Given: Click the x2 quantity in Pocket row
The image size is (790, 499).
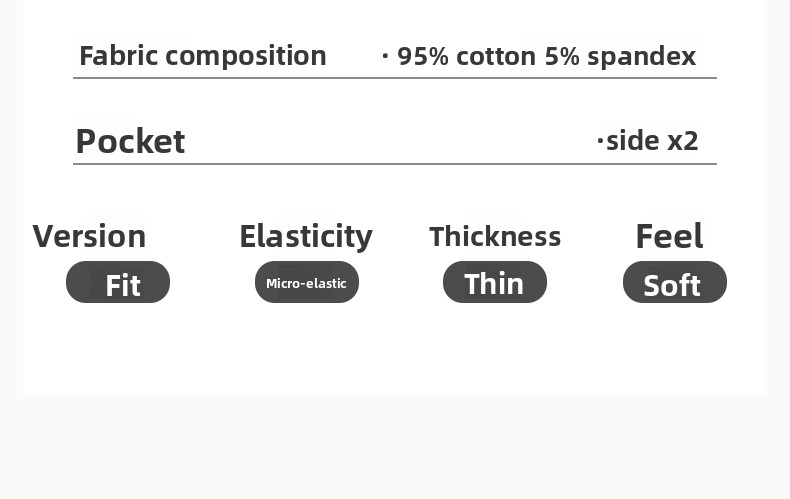Looking at the screenshot, I should [682, 141].
